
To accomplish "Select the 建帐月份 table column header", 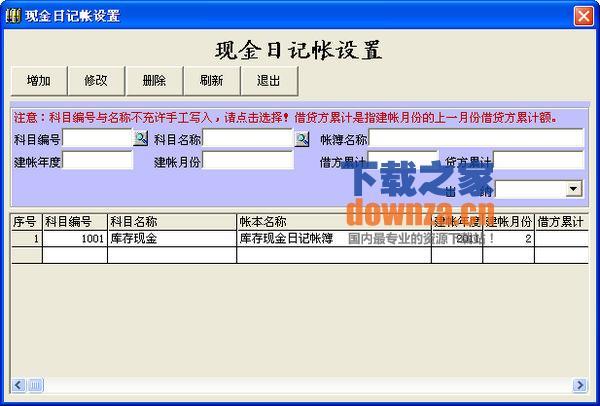I will pyautogui.click(x=509, y=222).
